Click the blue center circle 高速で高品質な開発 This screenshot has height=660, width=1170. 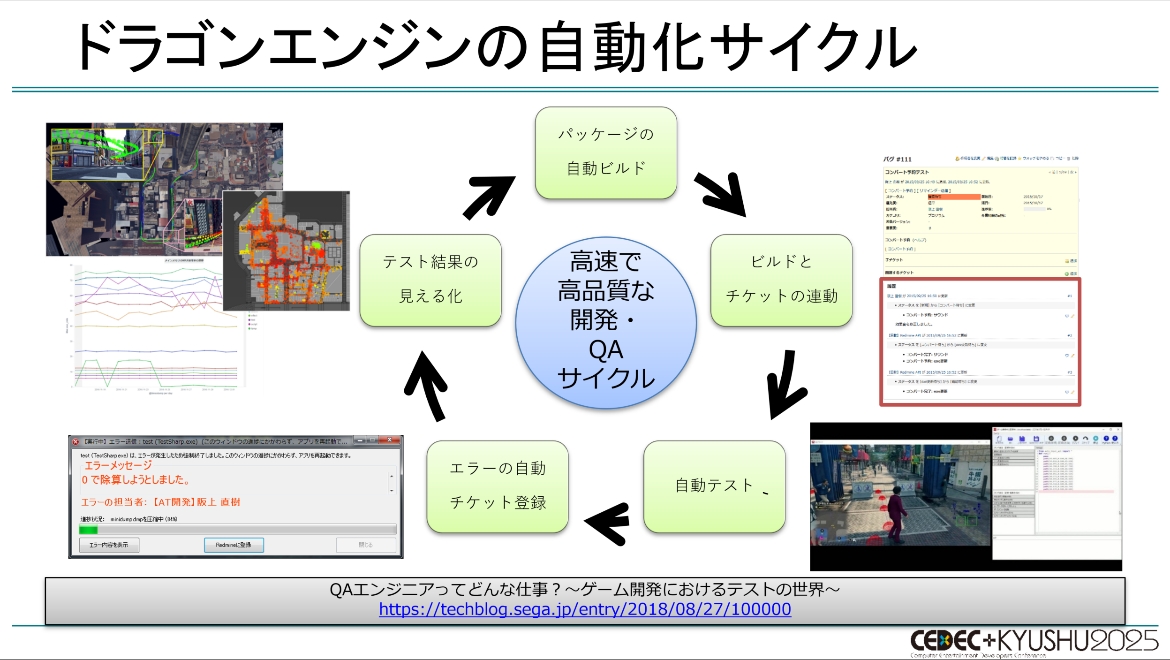point(606,321)
